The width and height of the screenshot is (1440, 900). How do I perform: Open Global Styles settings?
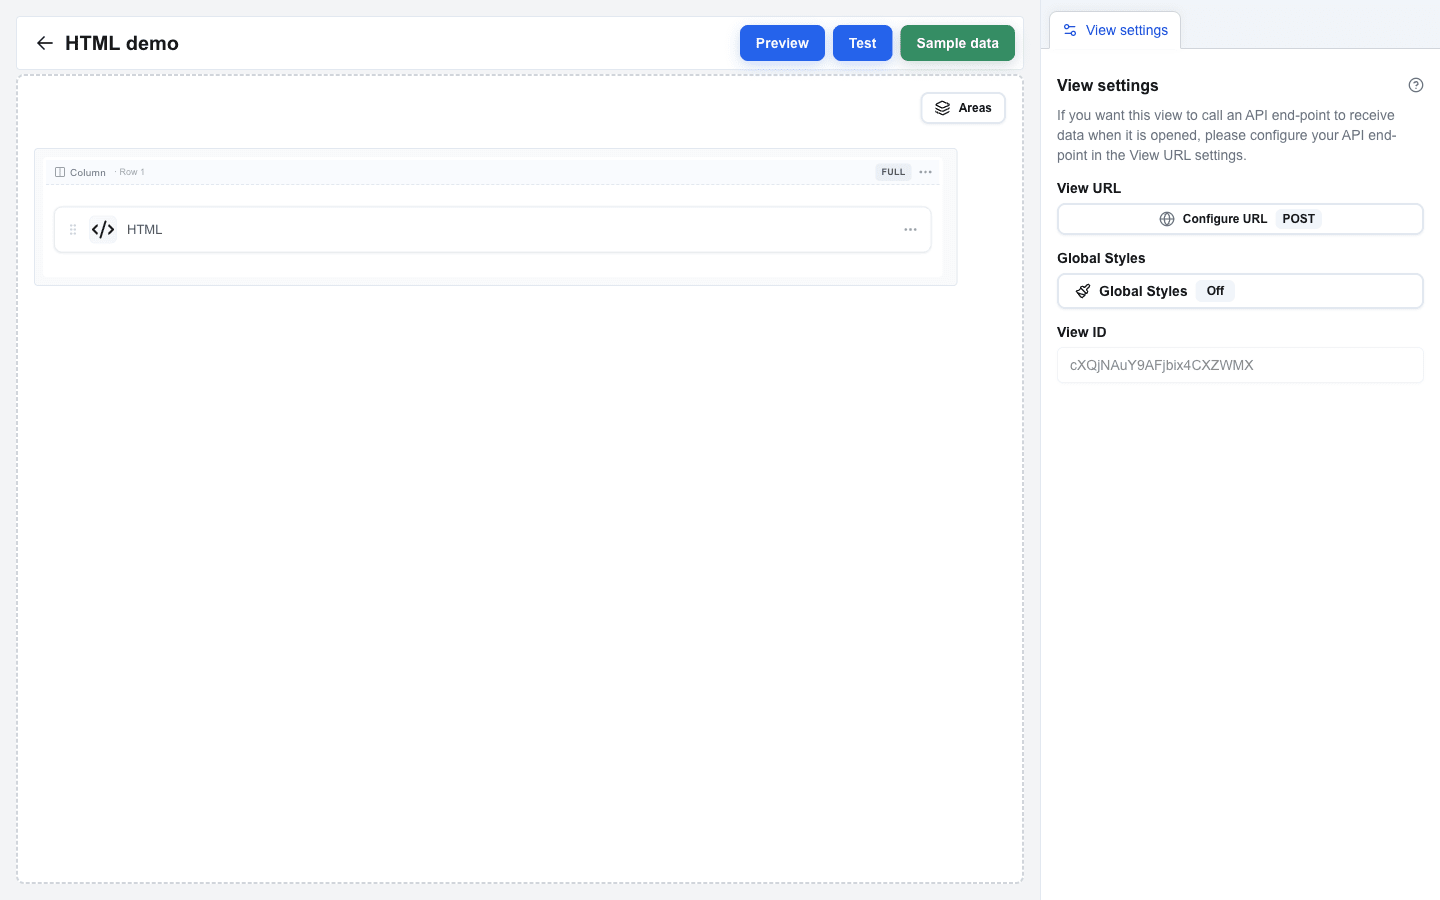(1240, 291)
